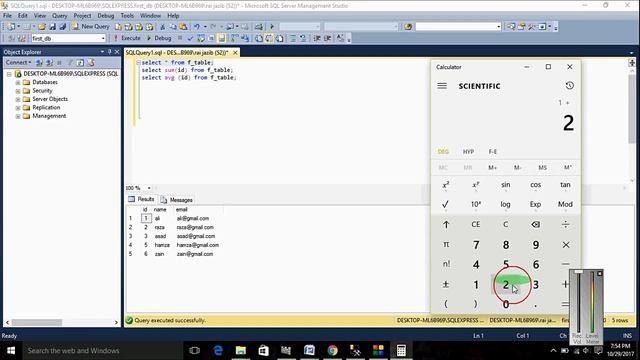This screenshot has width=640, height=360.
Task: Click the Paste icon in toolbar
Action: pyautogui.click(x=184, y=27)
